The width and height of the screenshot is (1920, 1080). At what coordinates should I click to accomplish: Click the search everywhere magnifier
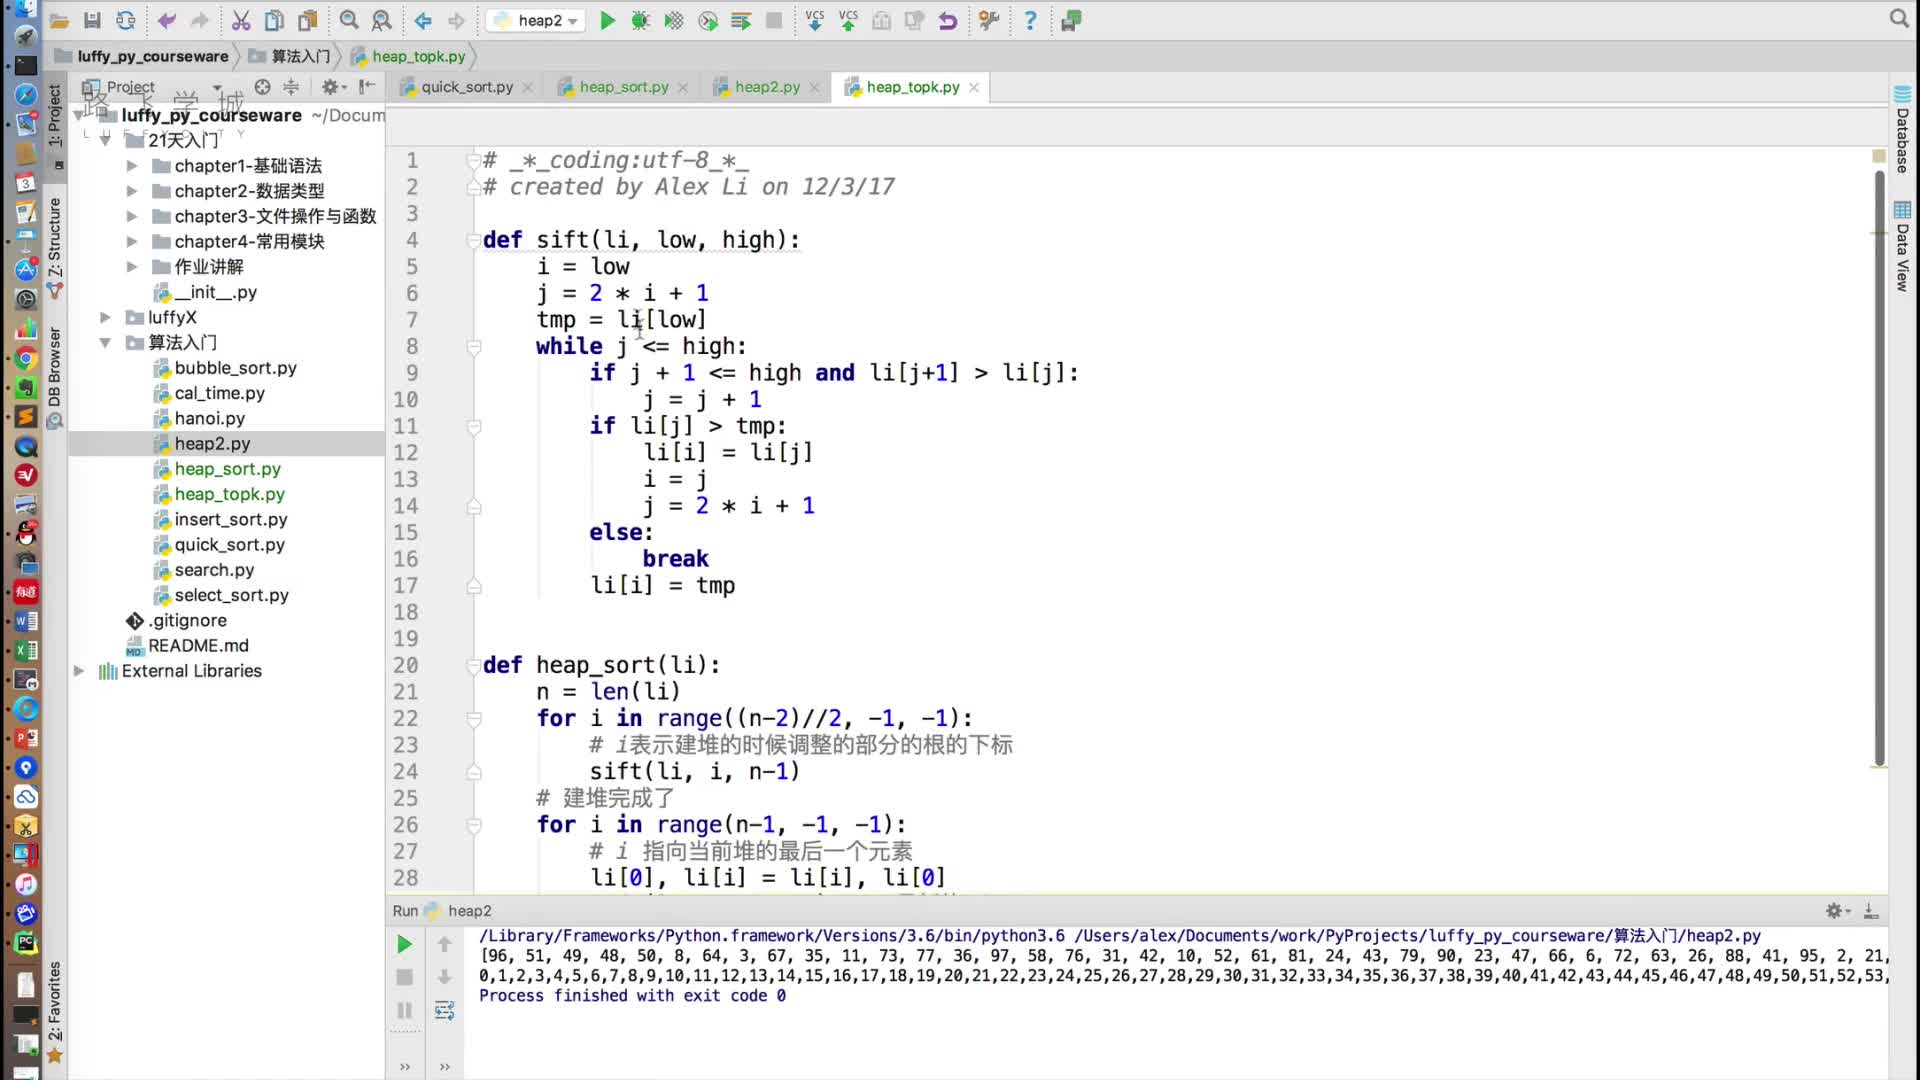coord(1899,18)
